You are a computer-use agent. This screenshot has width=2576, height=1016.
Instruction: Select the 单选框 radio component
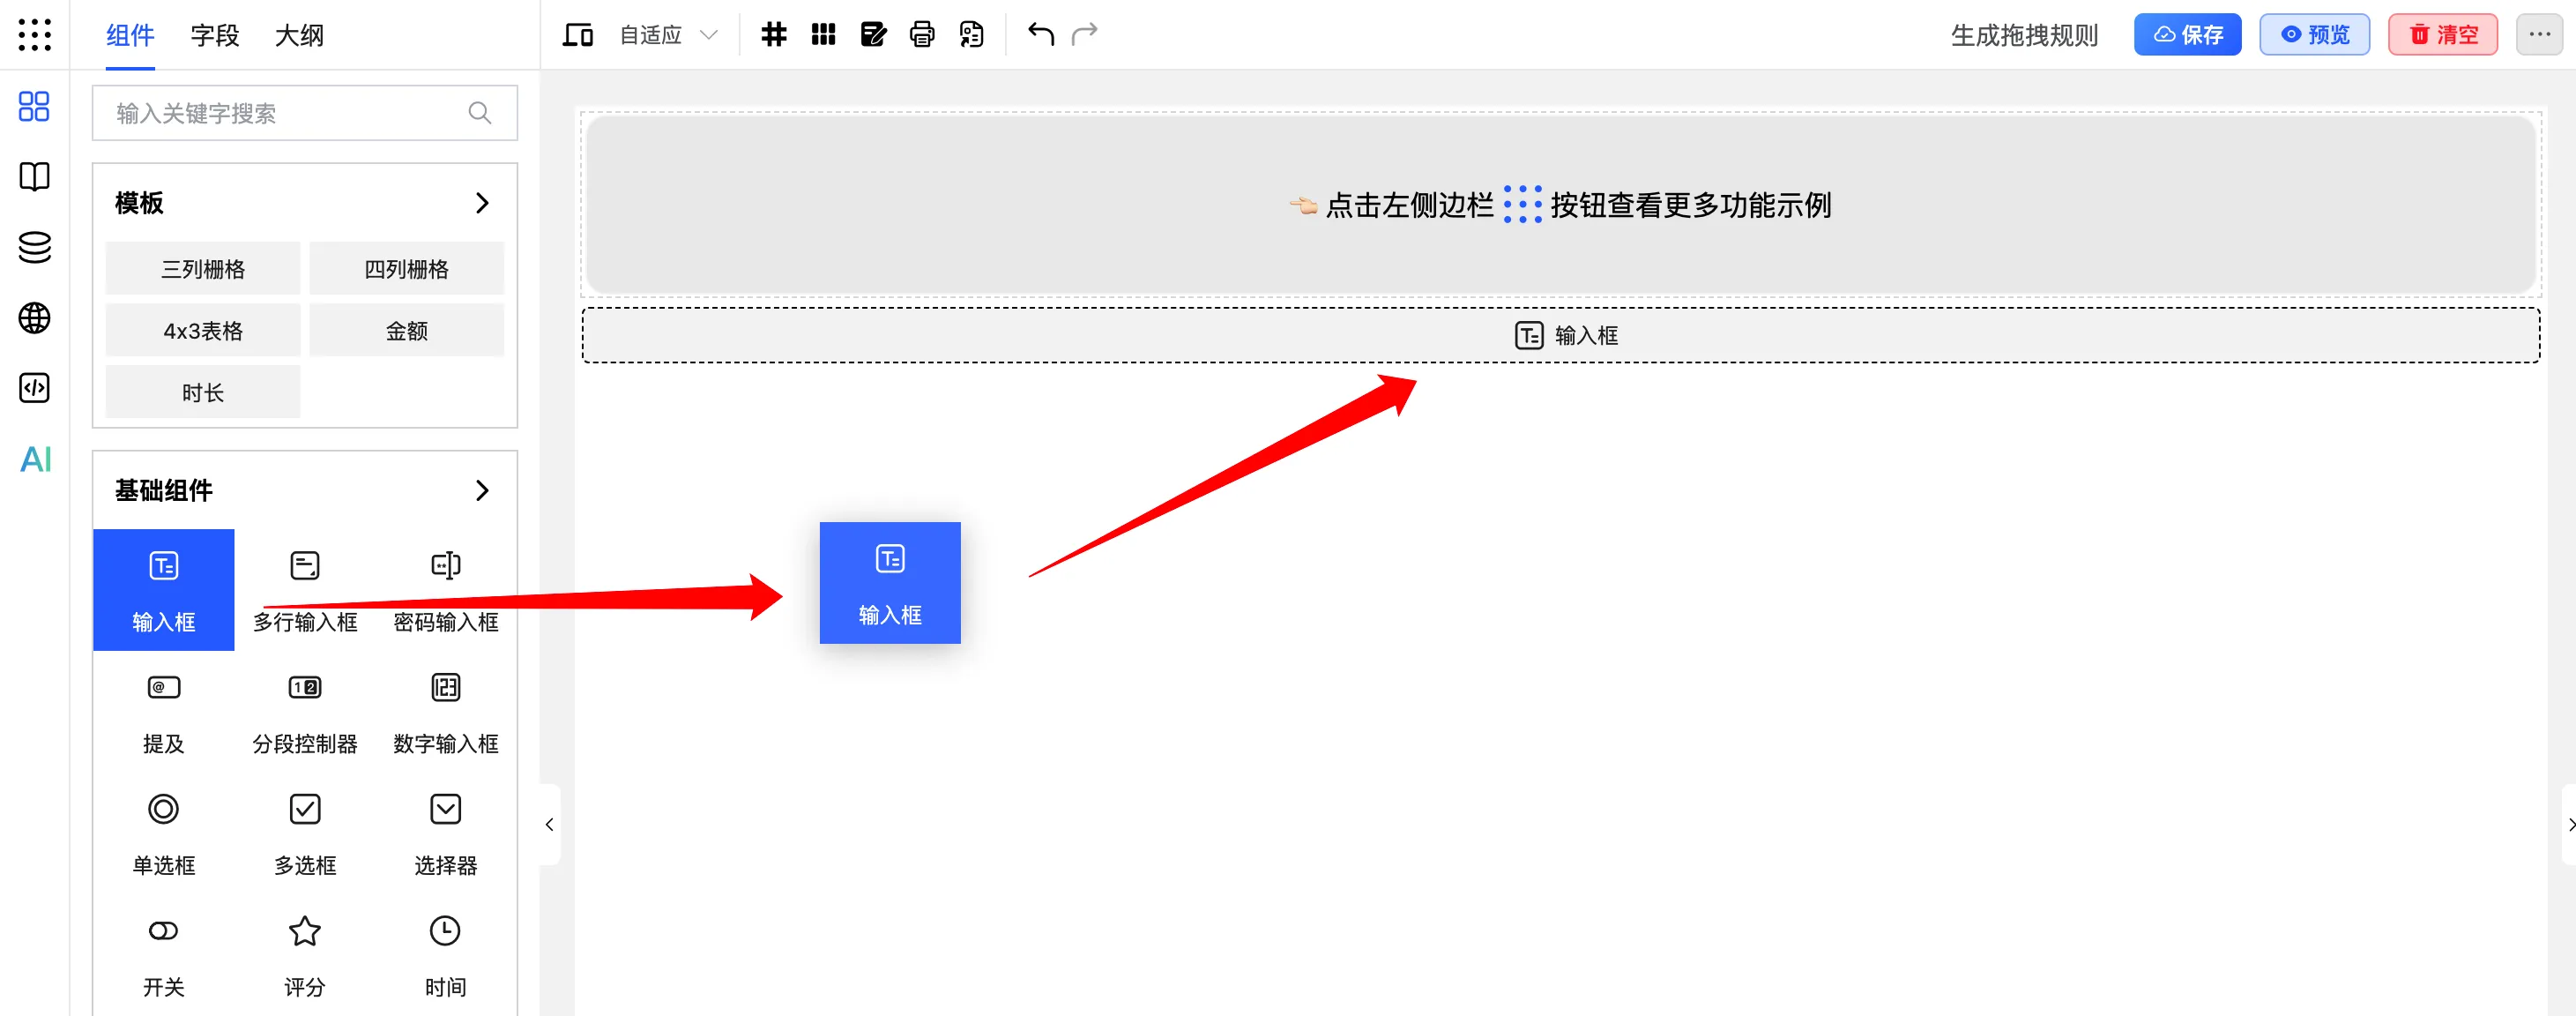(163, 832)
